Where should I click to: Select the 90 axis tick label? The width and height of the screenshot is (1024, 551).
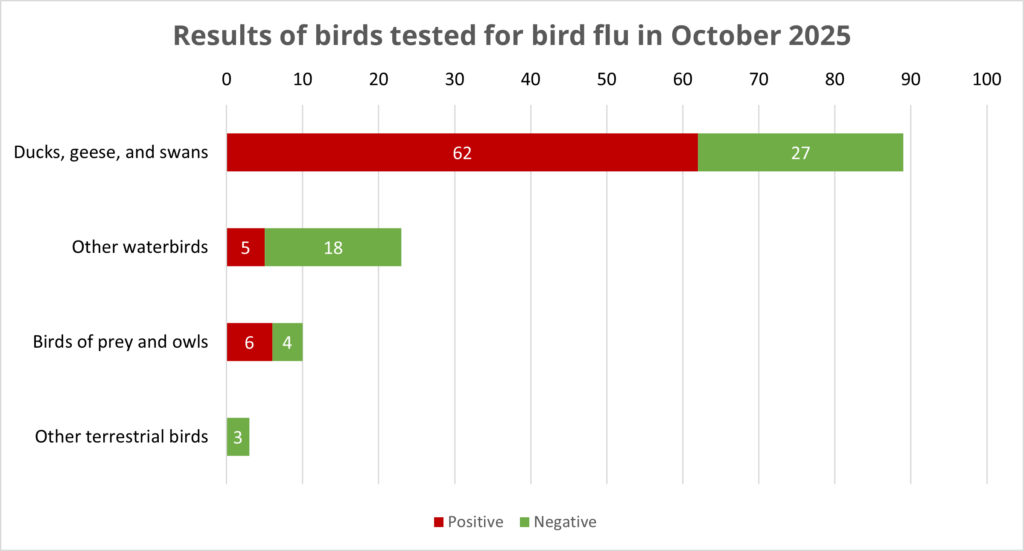click(910, 80)
